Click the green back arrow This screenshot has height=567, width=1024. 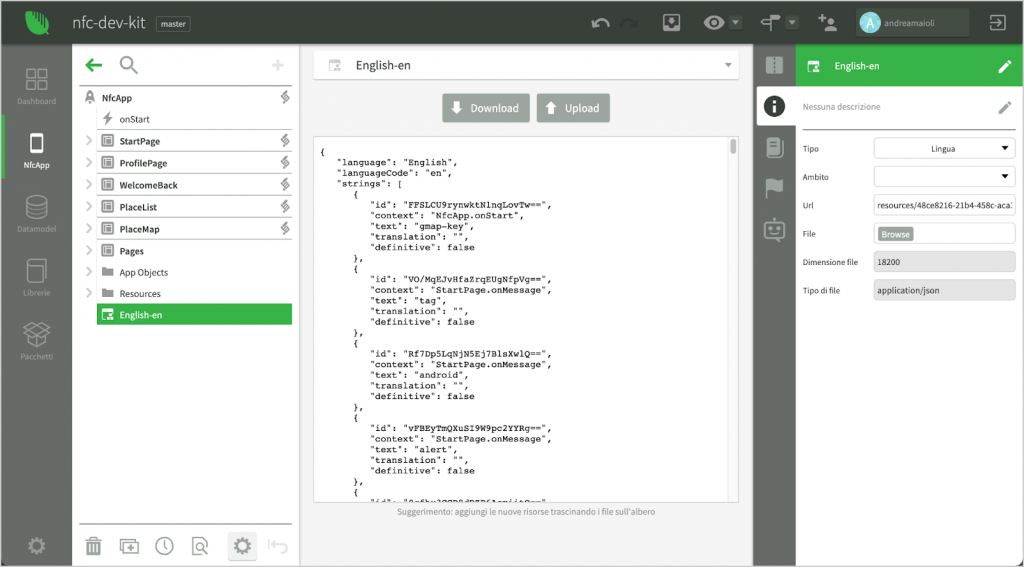tap(94, 65)
